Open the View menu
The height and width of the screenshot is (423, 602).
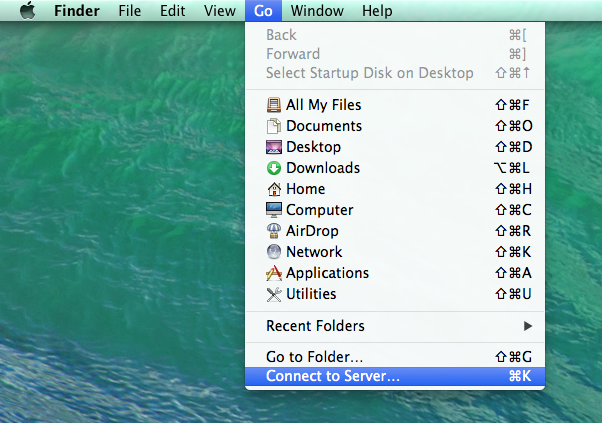220,11
